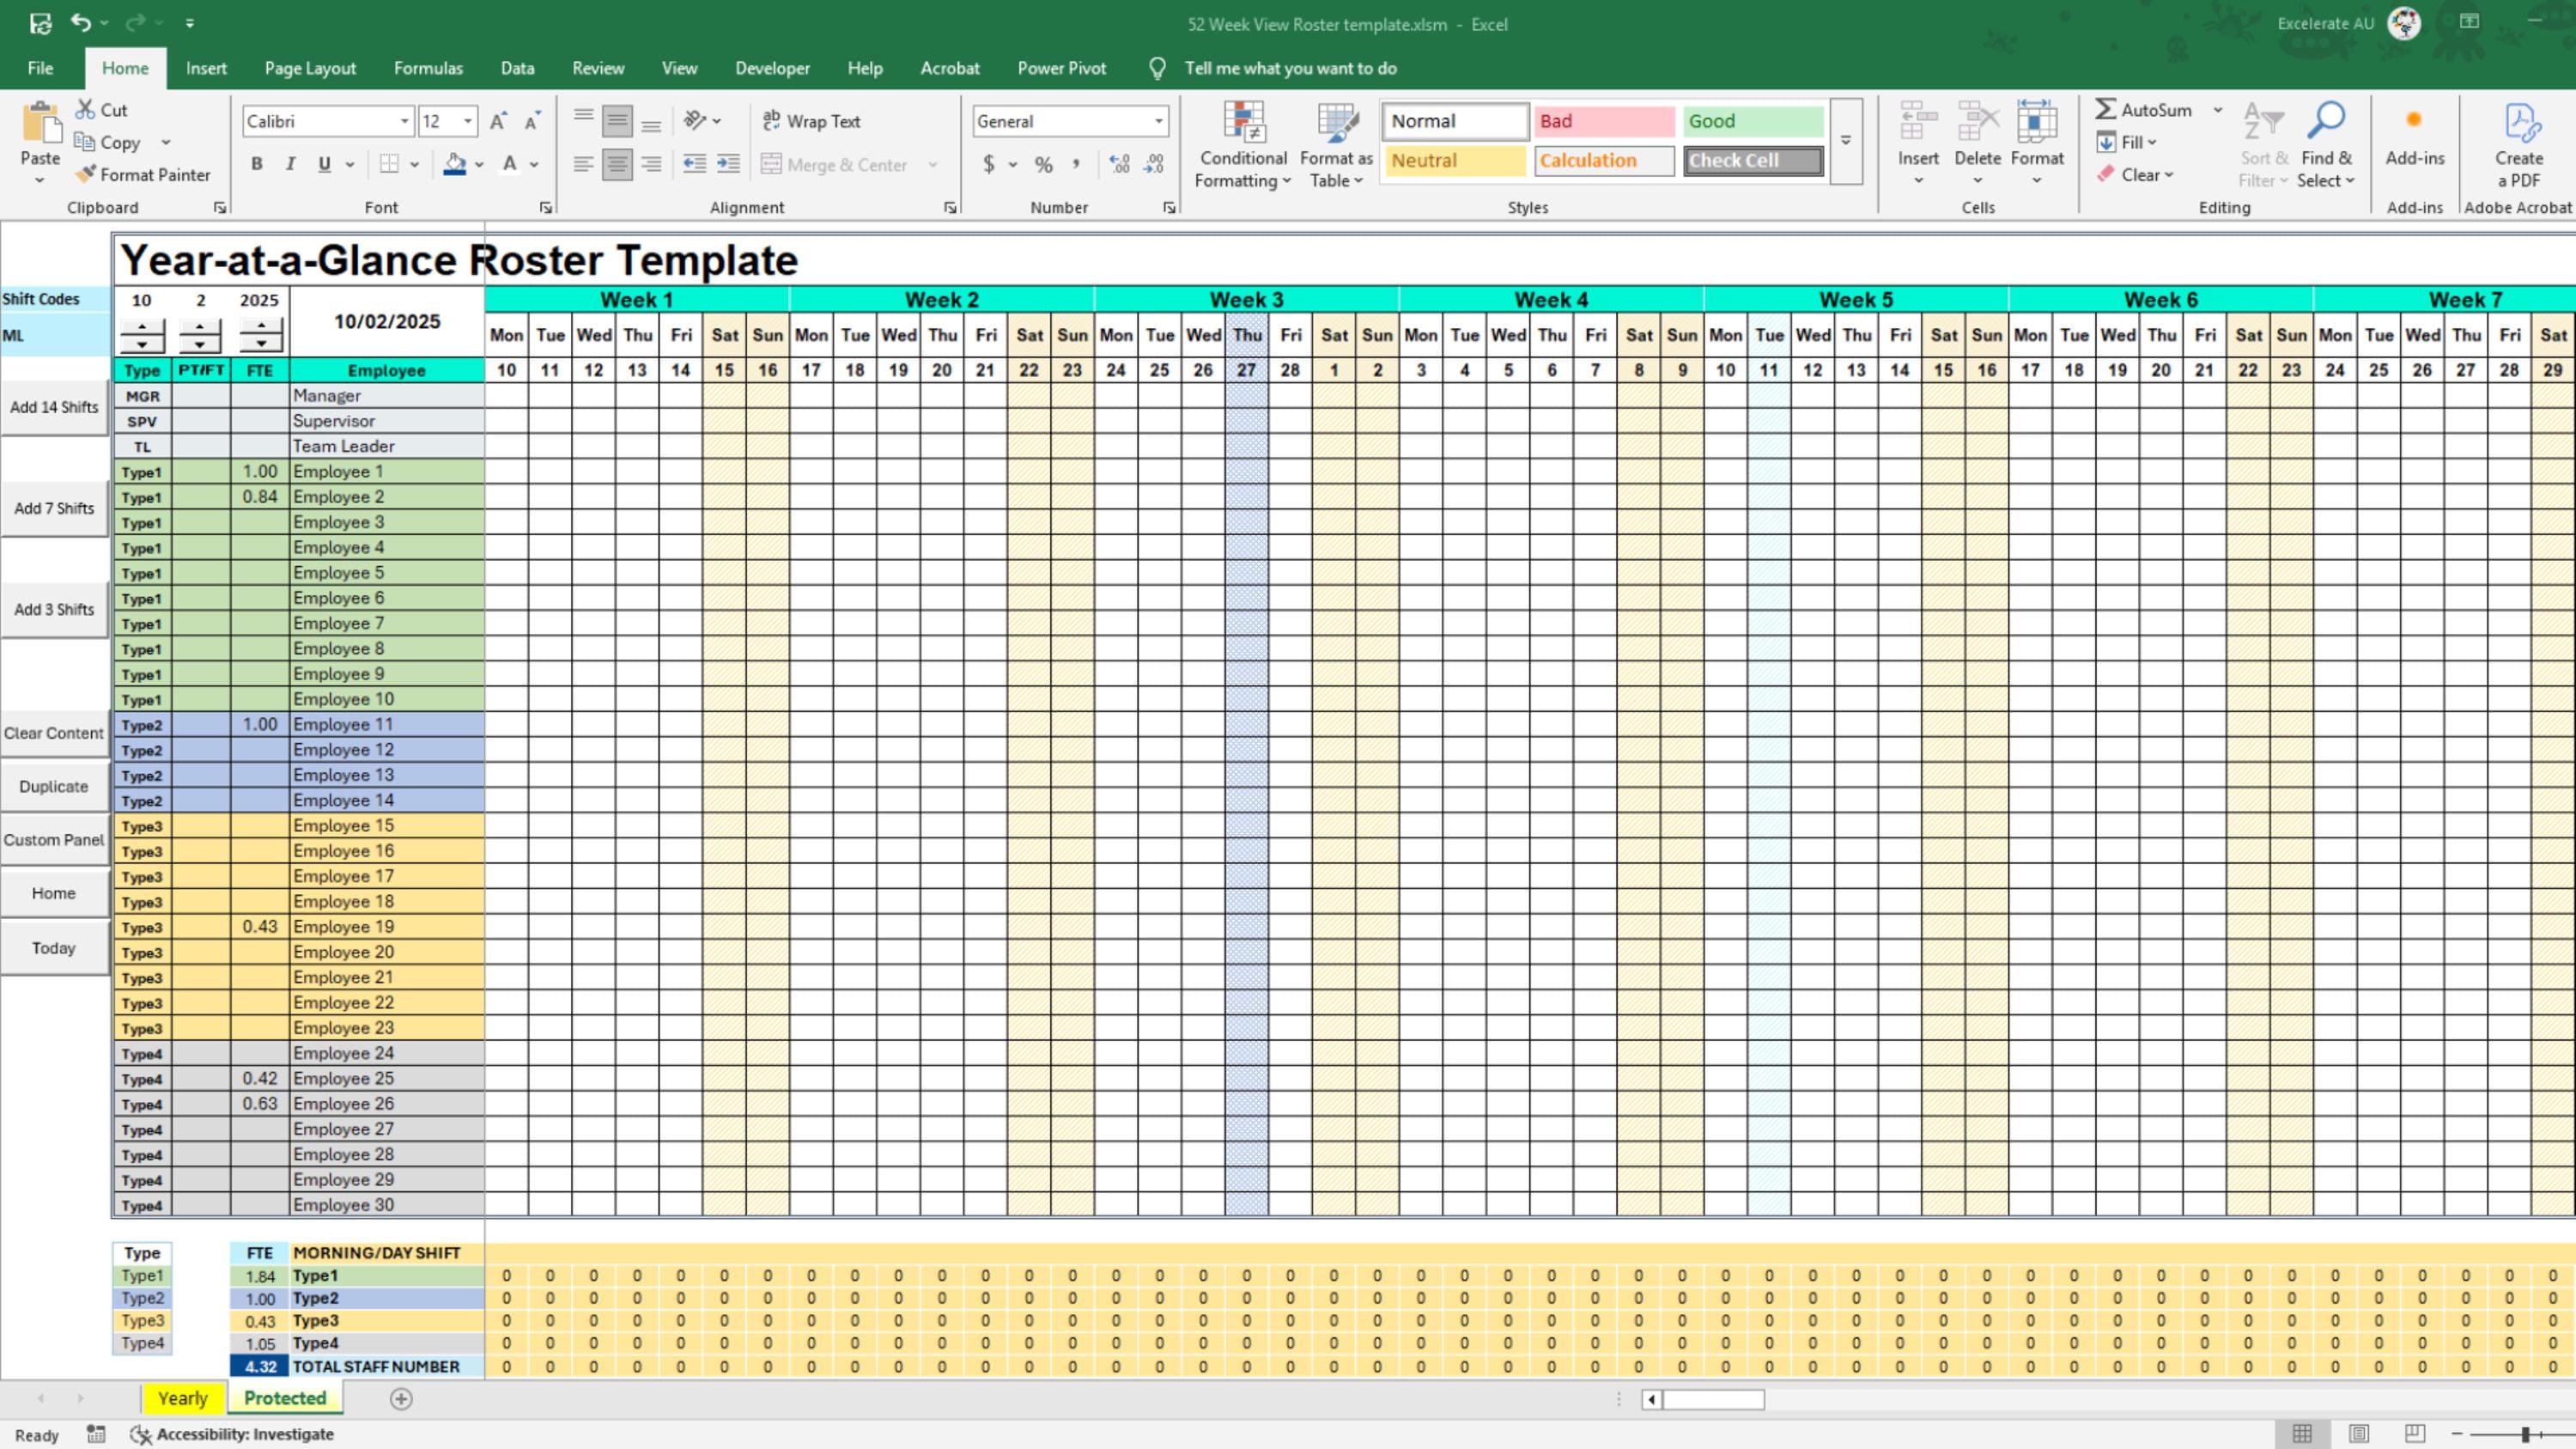Expand the cell styles gallery
The image size is (2576, 1449).
pyautogui.click(x=1845, y=140)
